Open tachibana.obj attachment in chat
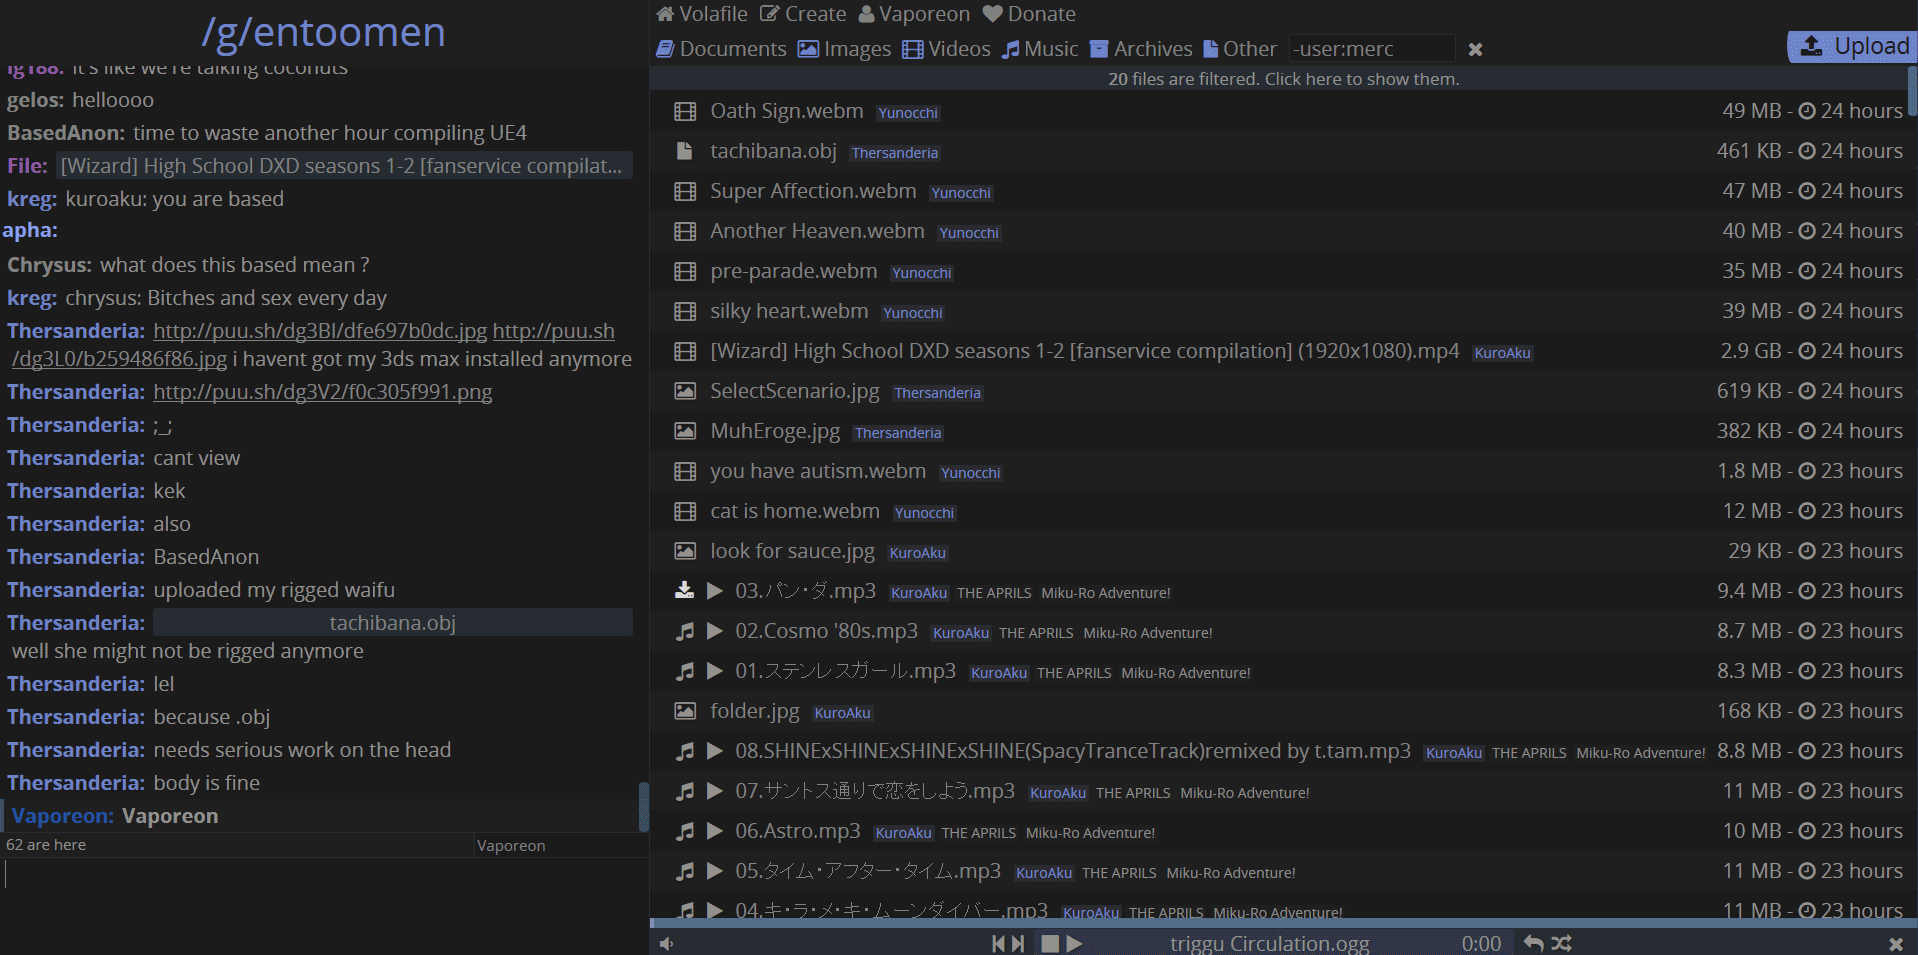 click(393, 623)
